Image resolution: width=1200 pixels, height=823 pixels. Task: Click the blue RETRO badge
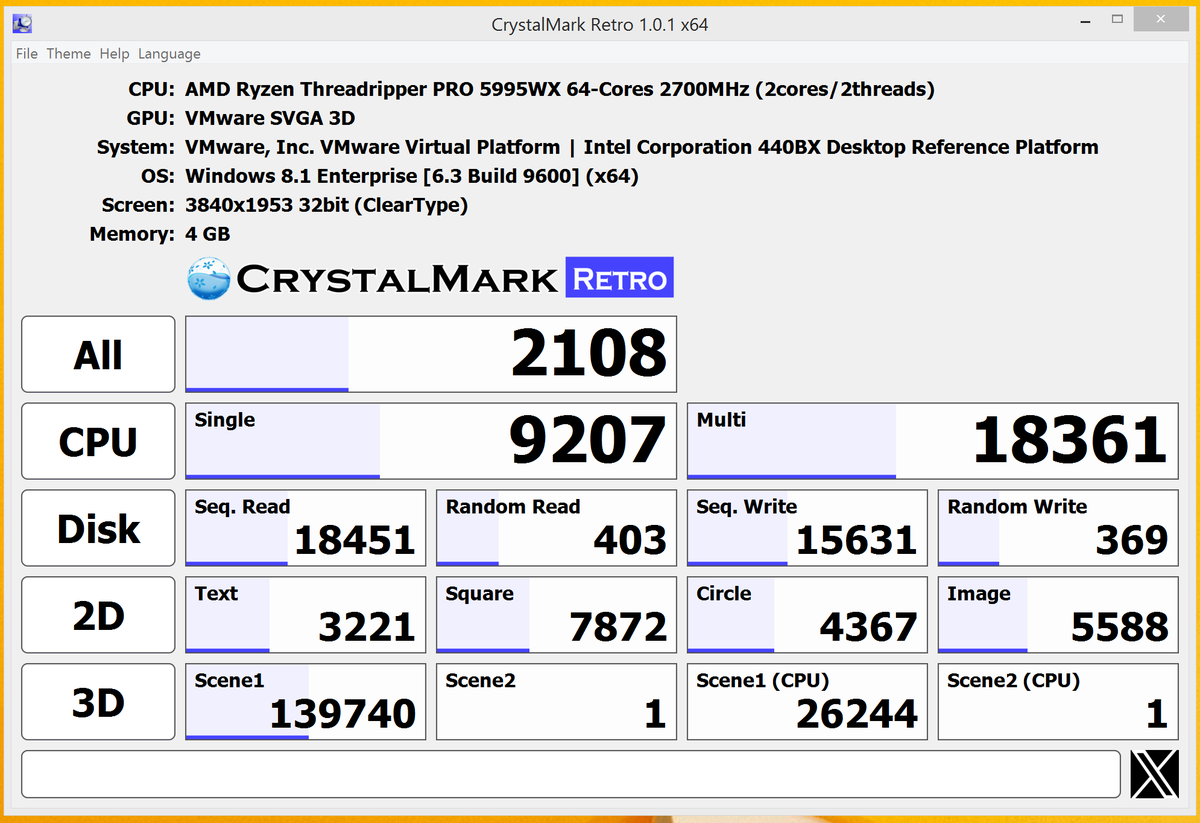(x=618, y=278)
